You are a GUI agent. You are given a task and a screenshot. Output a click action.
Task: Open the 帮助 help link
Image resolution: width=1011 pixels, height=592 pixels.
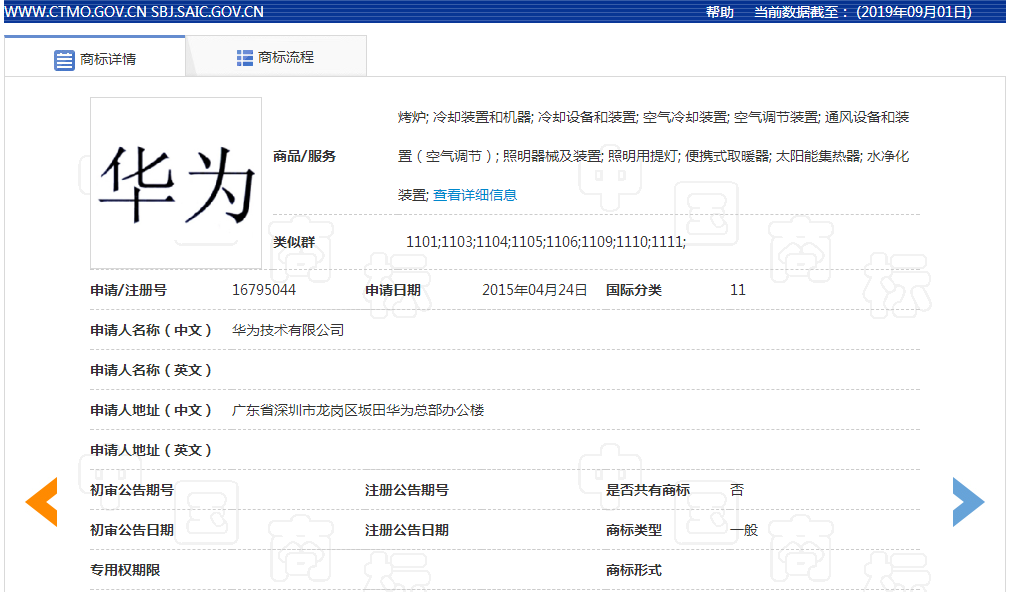click(x=720, y=12)
